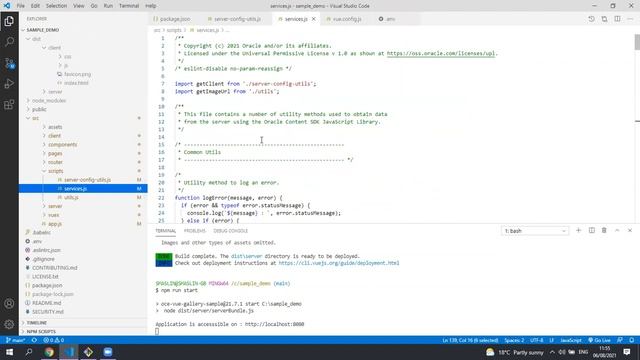
Task: Open the editor more actions menu
Action: pos(631,19)
